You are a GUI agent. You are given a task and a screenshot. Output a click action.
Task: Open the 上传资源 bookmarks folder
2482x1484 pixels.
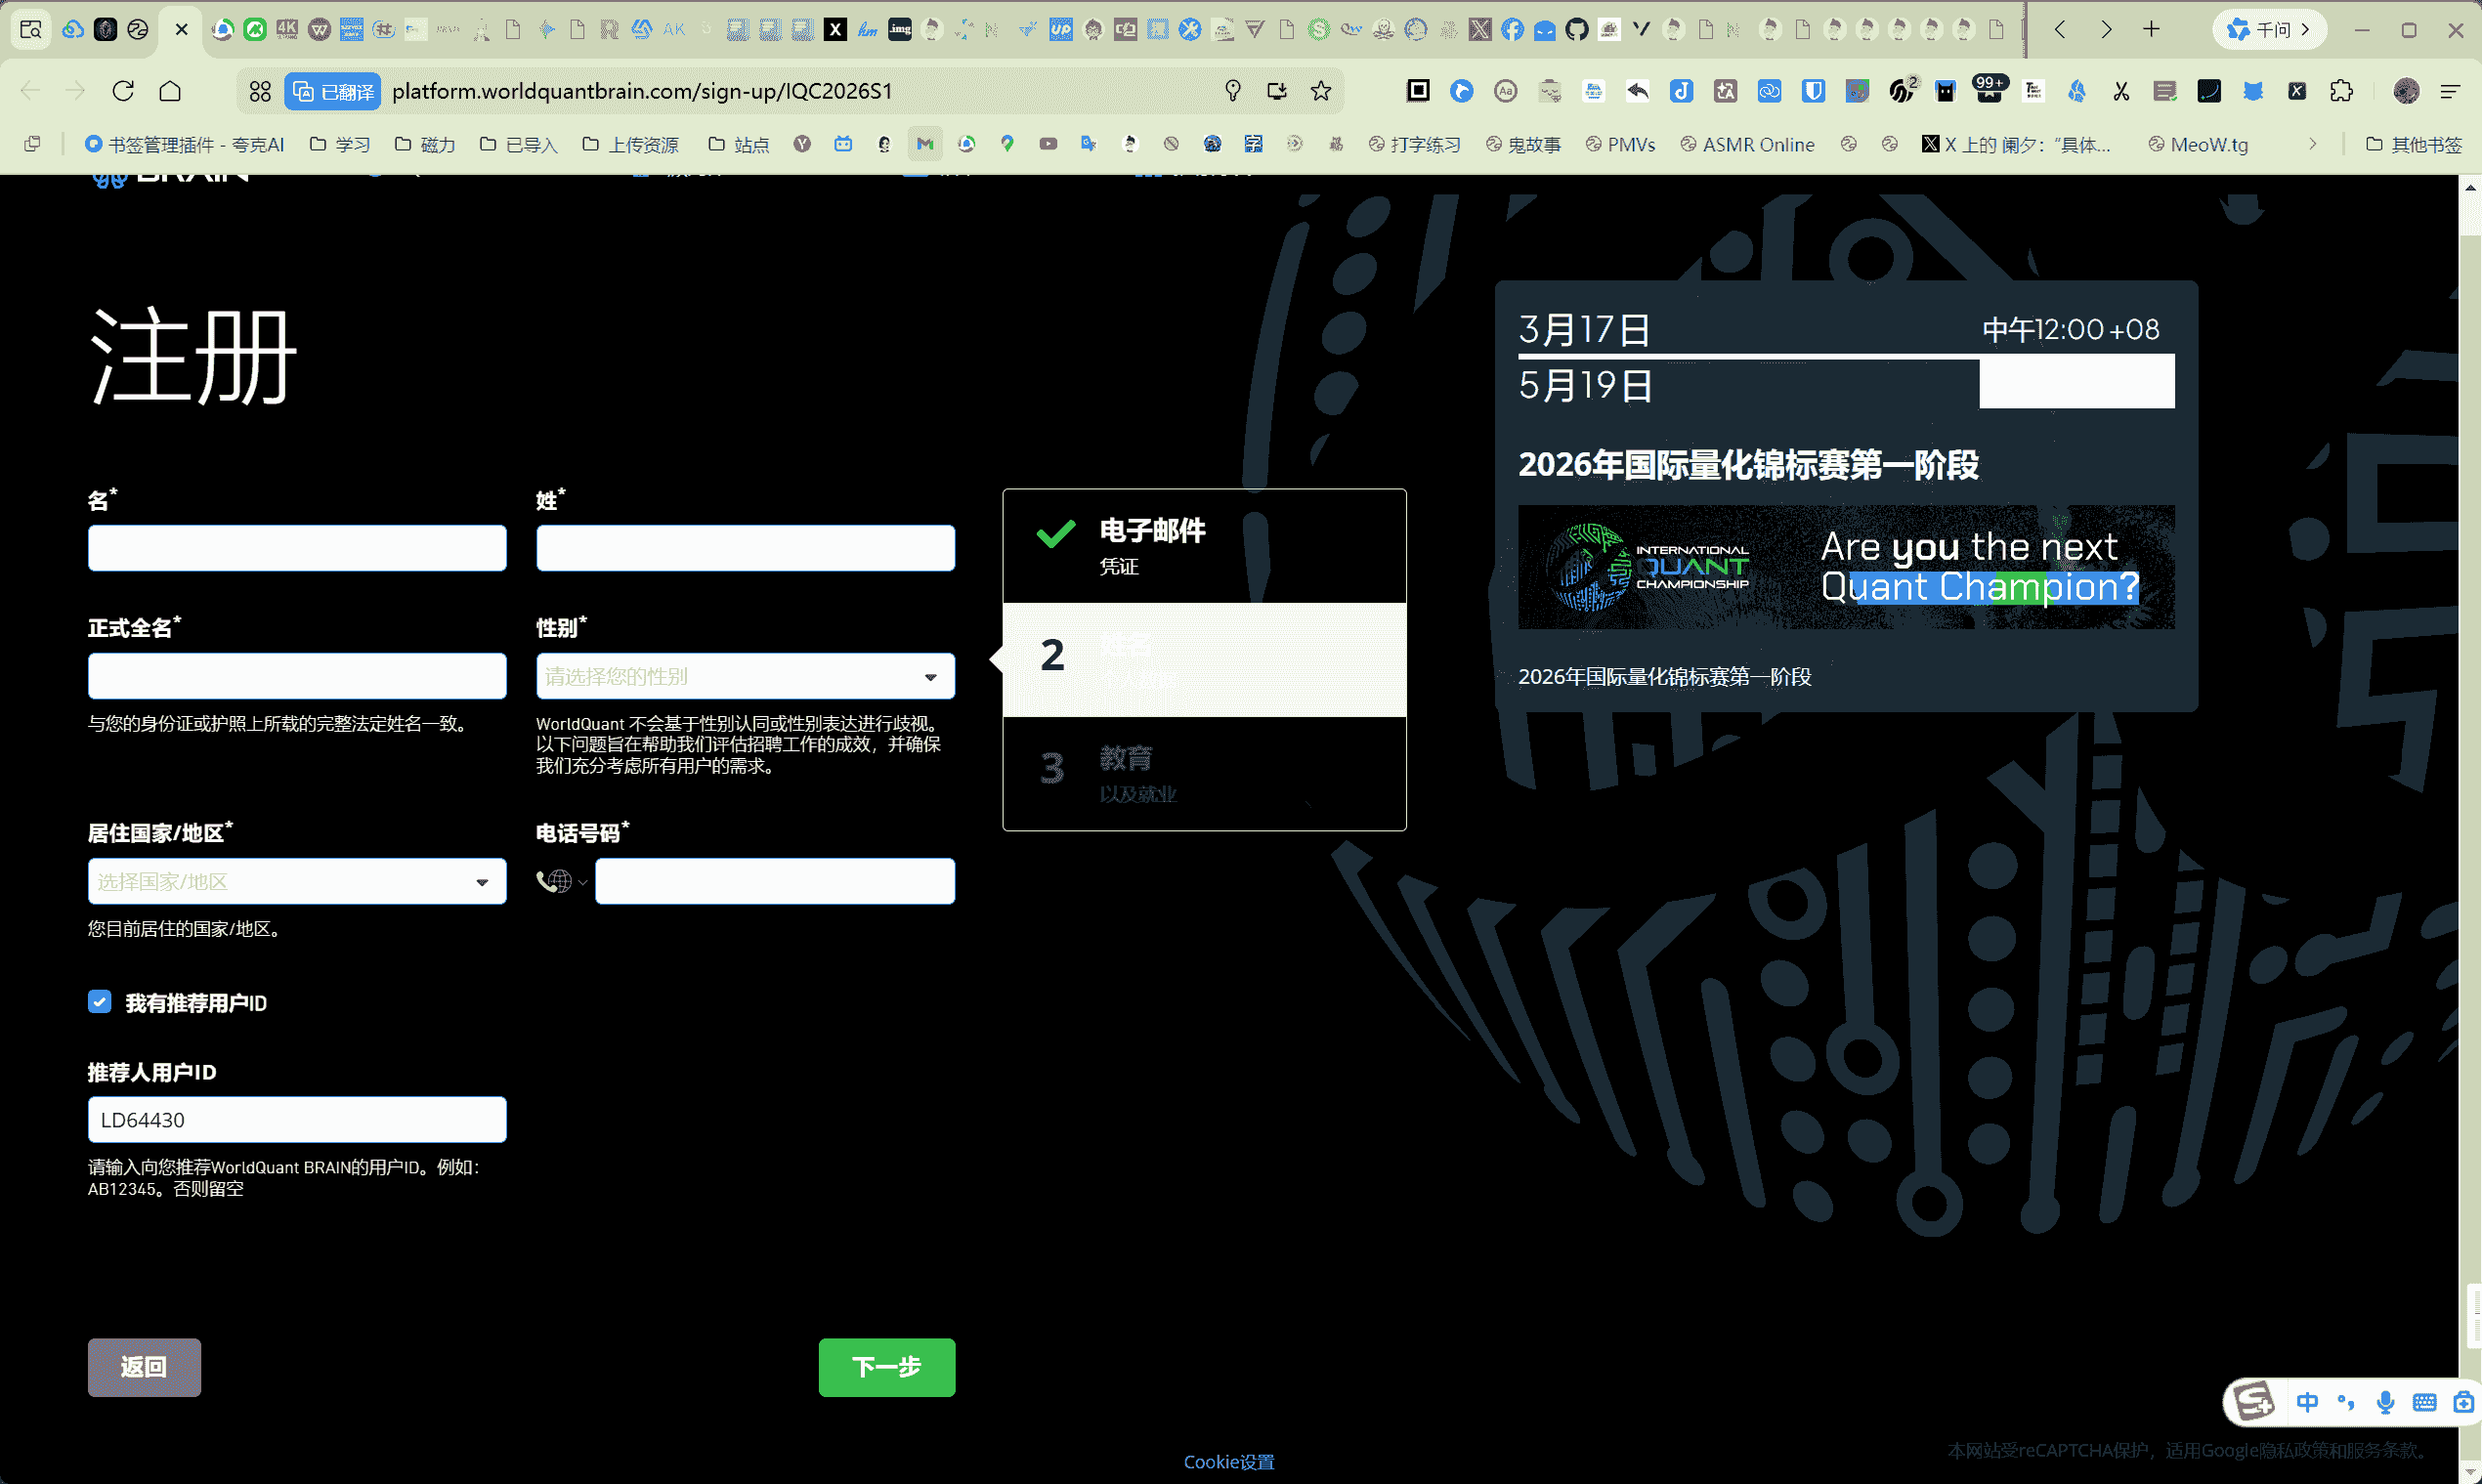coord(631,144)
